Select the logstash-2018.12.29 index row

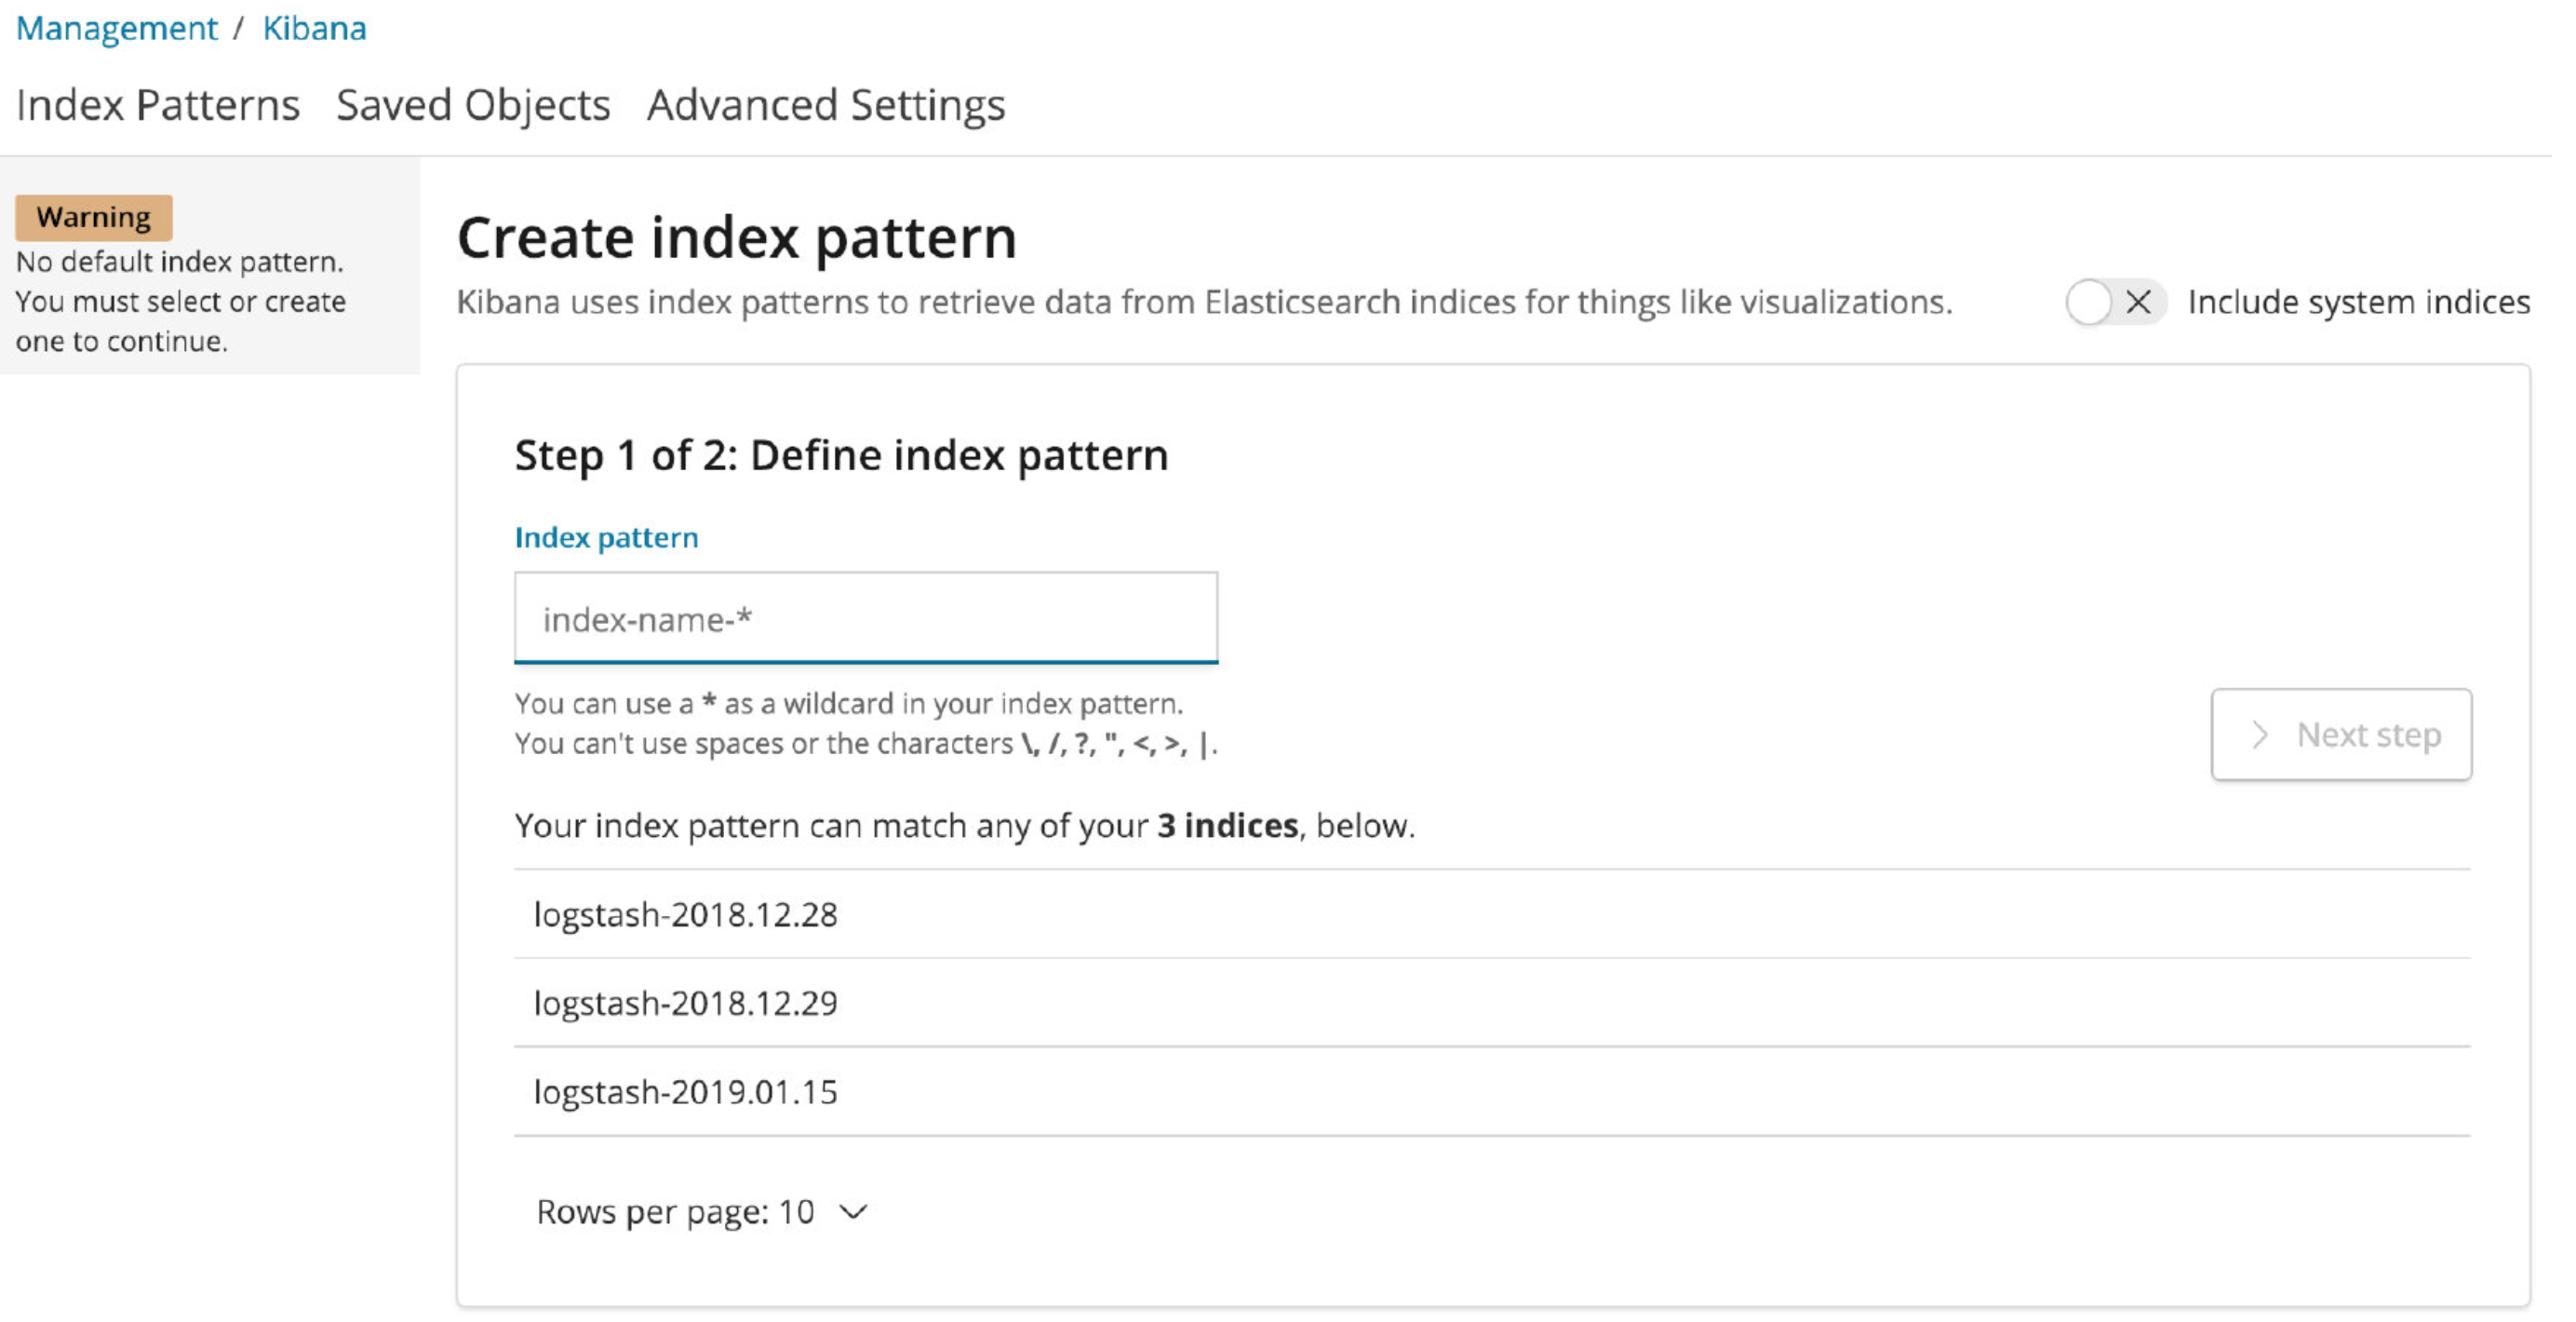tap(1492, 1003)
